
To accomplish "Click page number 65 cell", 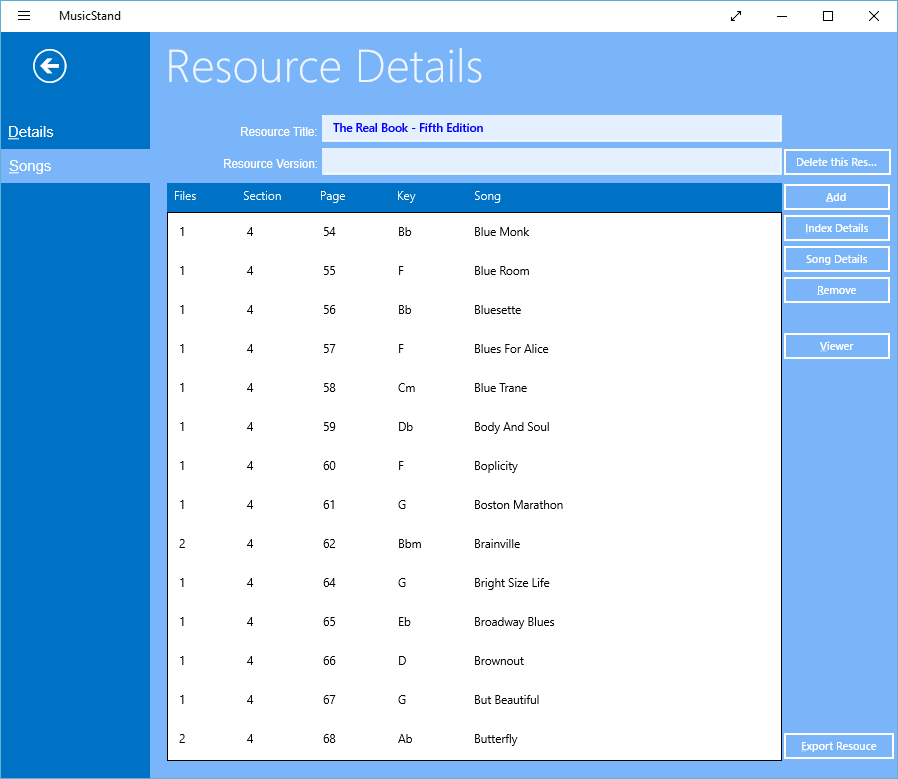I will coord(329,621).
